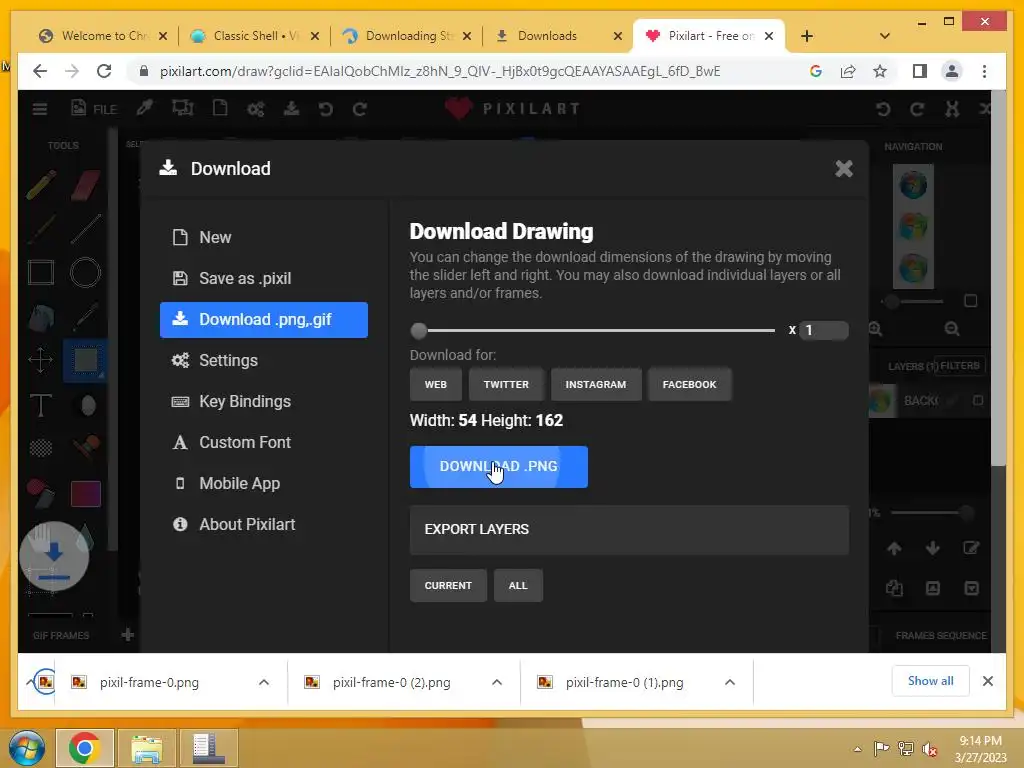Add a new GIF frame
The image size is (1024, 768).
click(x=127, y=634)
